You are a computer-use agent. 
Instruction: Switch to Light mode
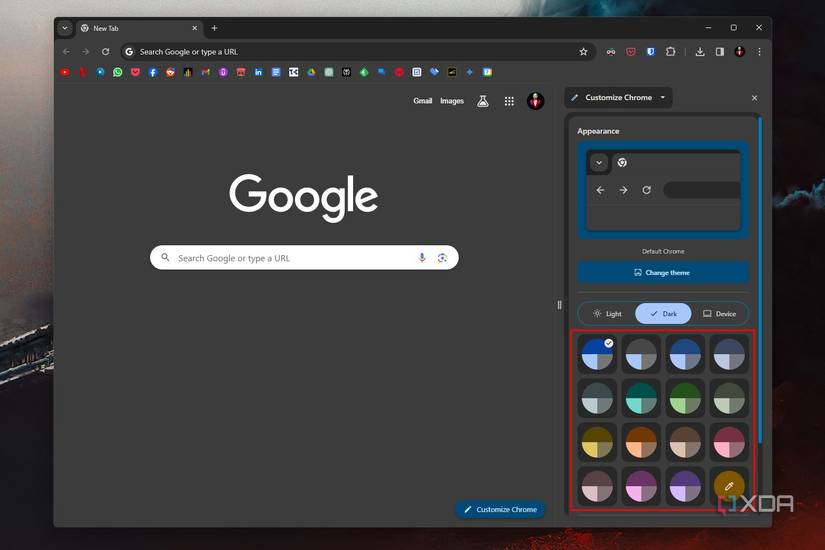tap(607, 314)
